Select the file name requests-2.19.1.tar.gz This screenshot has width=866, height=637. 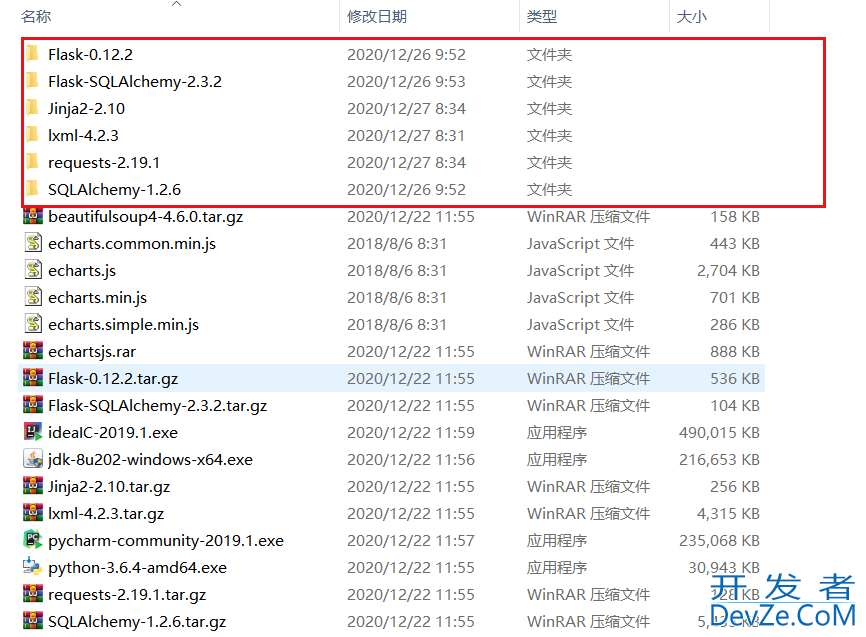[x=127, y=594]
